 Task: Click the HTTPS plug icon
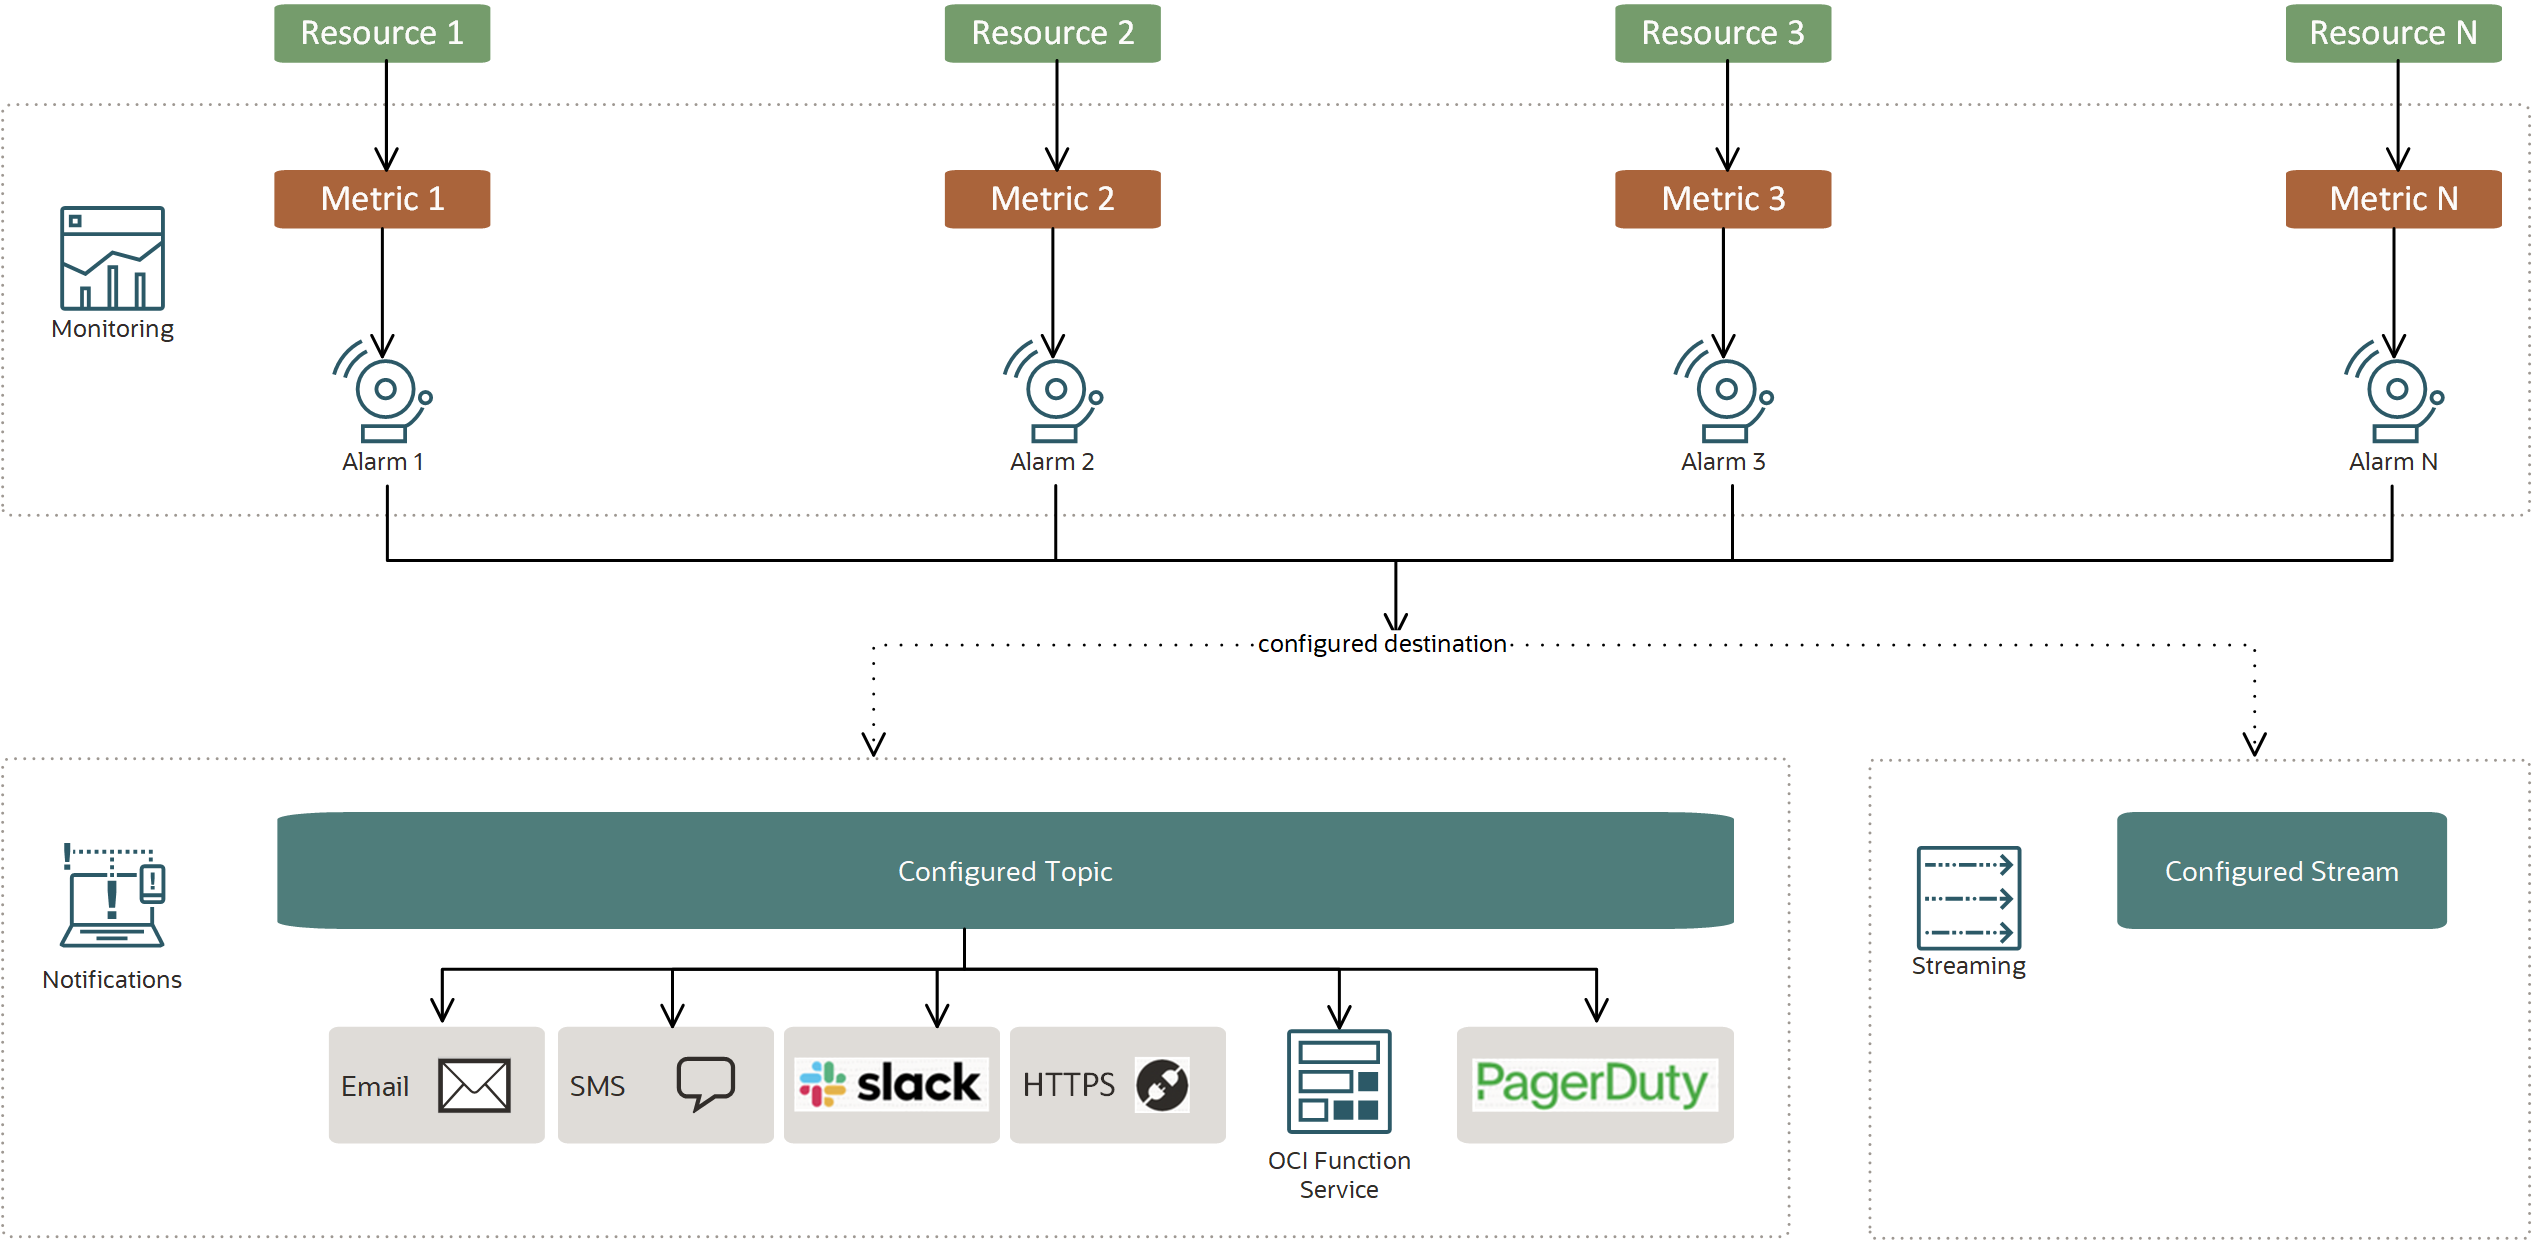pyautogui.click(x=1162, y=1085)
